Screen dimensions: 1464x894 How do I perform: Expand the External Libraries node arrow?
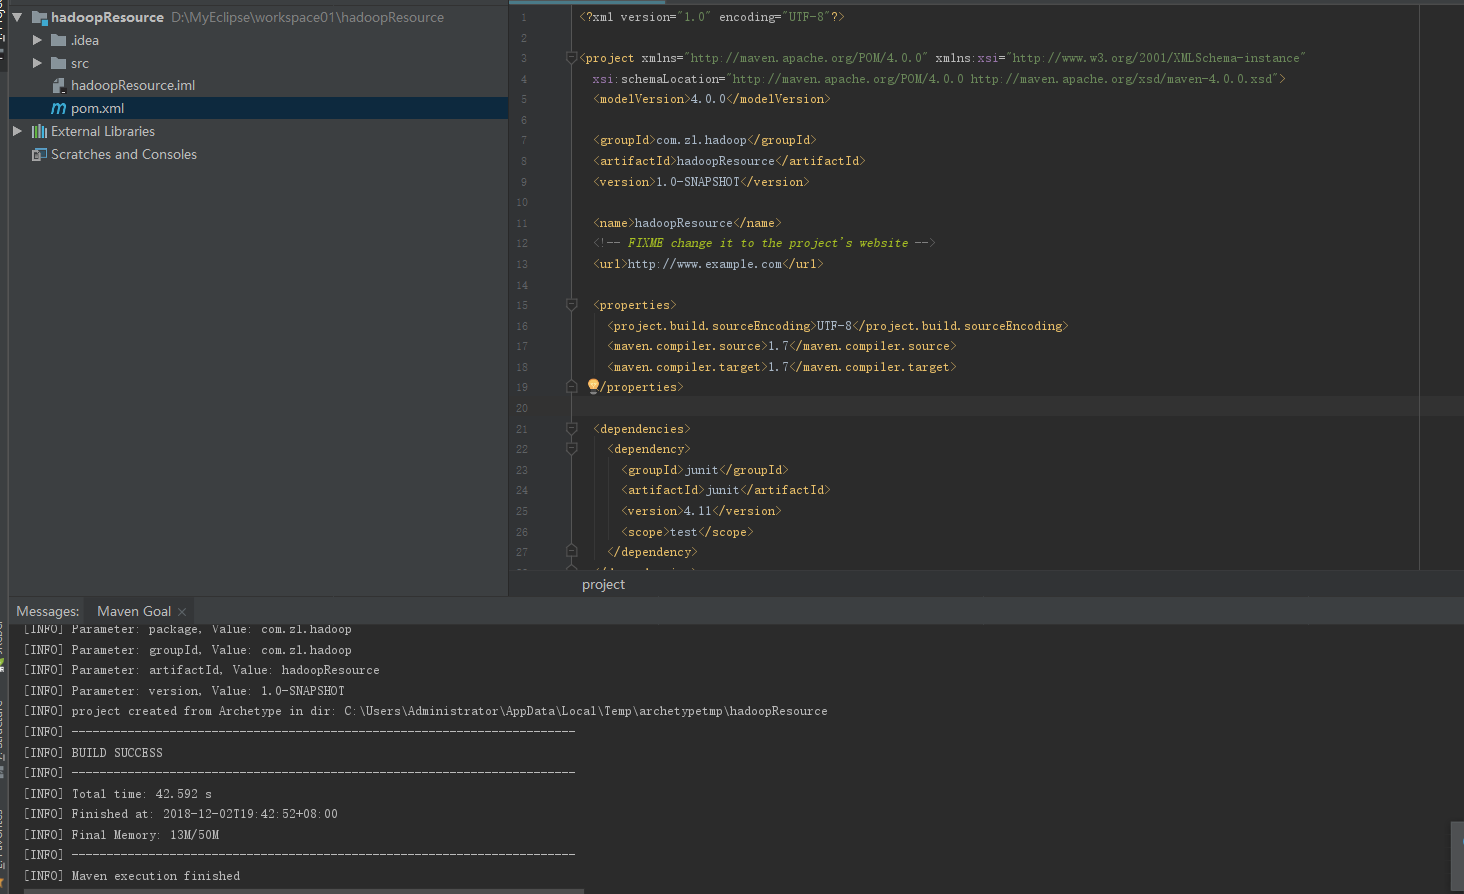pos(17,131)
